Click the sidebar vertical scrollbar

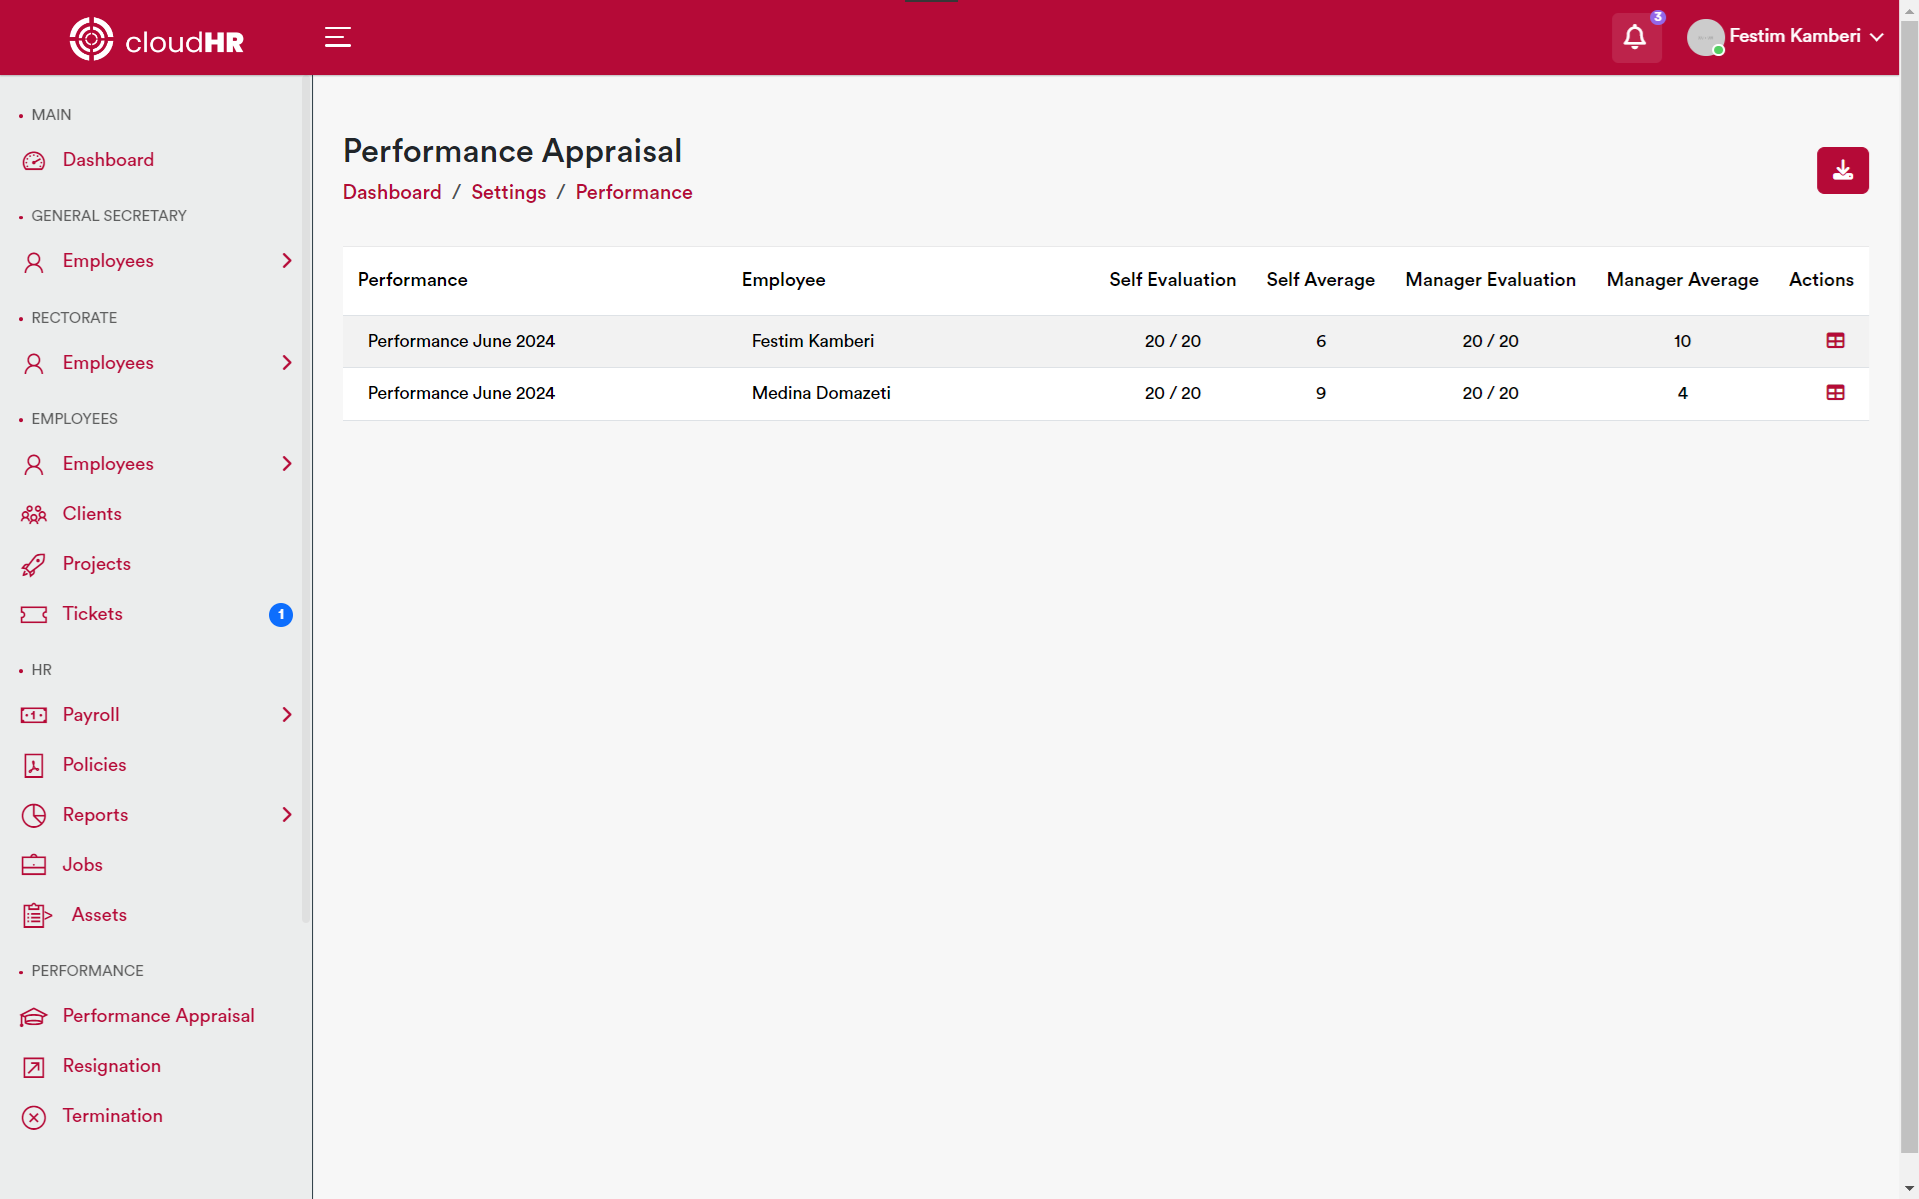(305, 500)
